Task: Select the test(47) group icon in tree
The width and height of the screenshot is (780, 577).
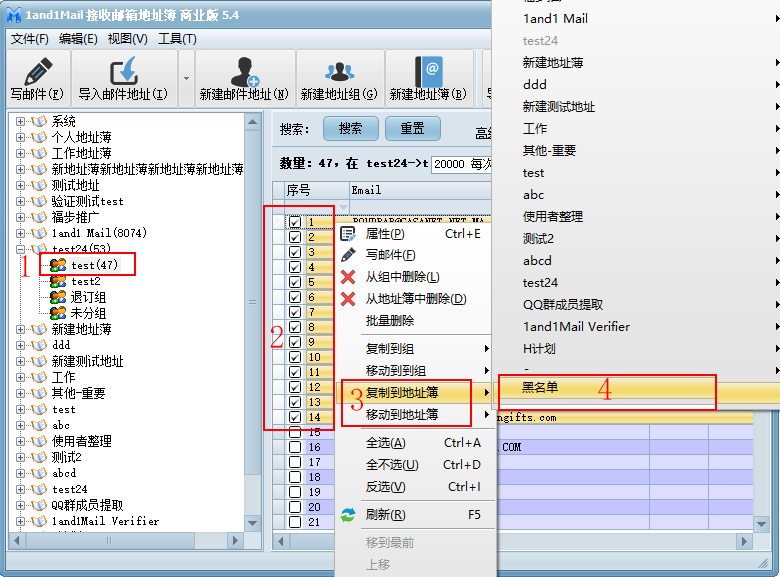Action: tap(58, 265)
